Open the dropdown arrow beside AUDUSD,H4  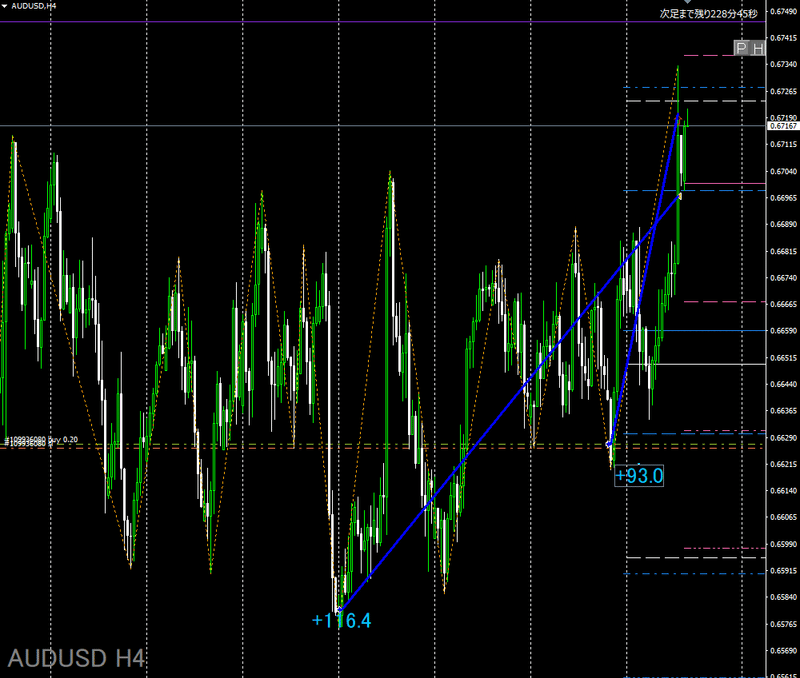[x=4, y=6]
